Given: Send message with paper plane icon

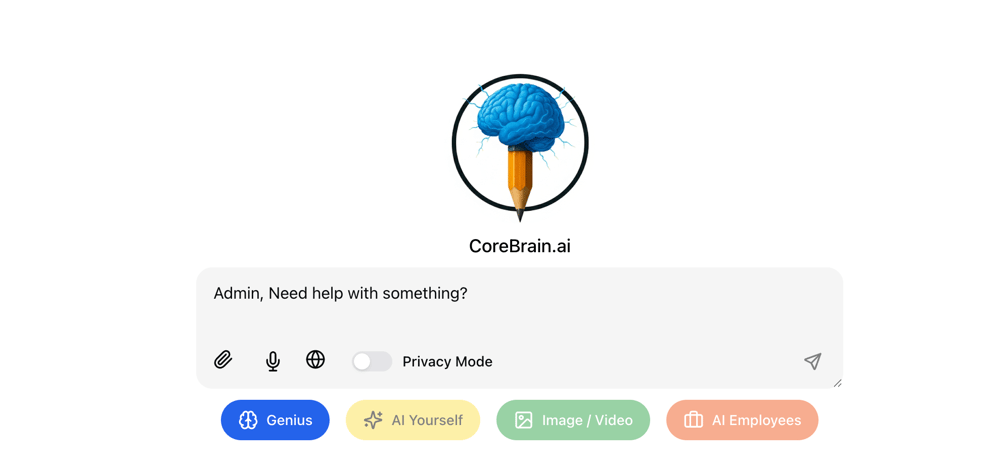Looking at the screenshot, I should tap(812, 361).
